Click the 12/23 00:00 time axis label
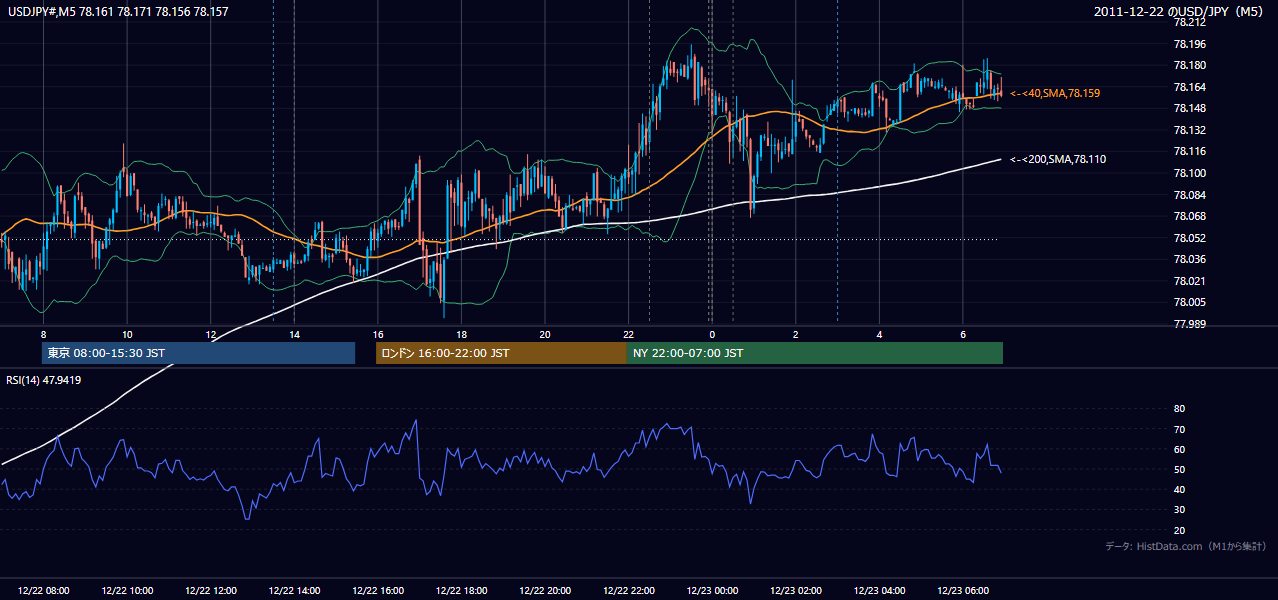The image size is (1278, 600). pyautogui.click(x=712, y=591)
